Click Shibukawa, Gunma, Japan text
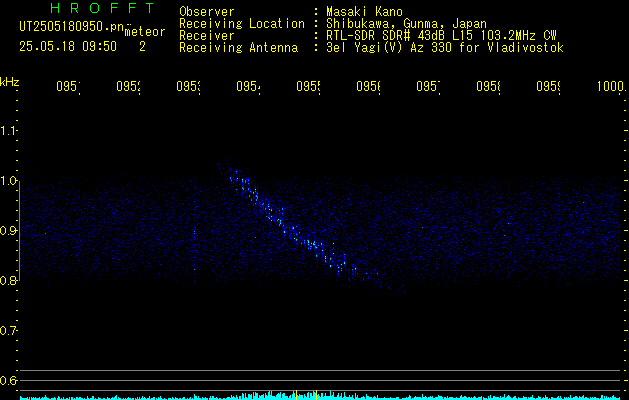The image size is (629, 400). (x=406, y=24)
